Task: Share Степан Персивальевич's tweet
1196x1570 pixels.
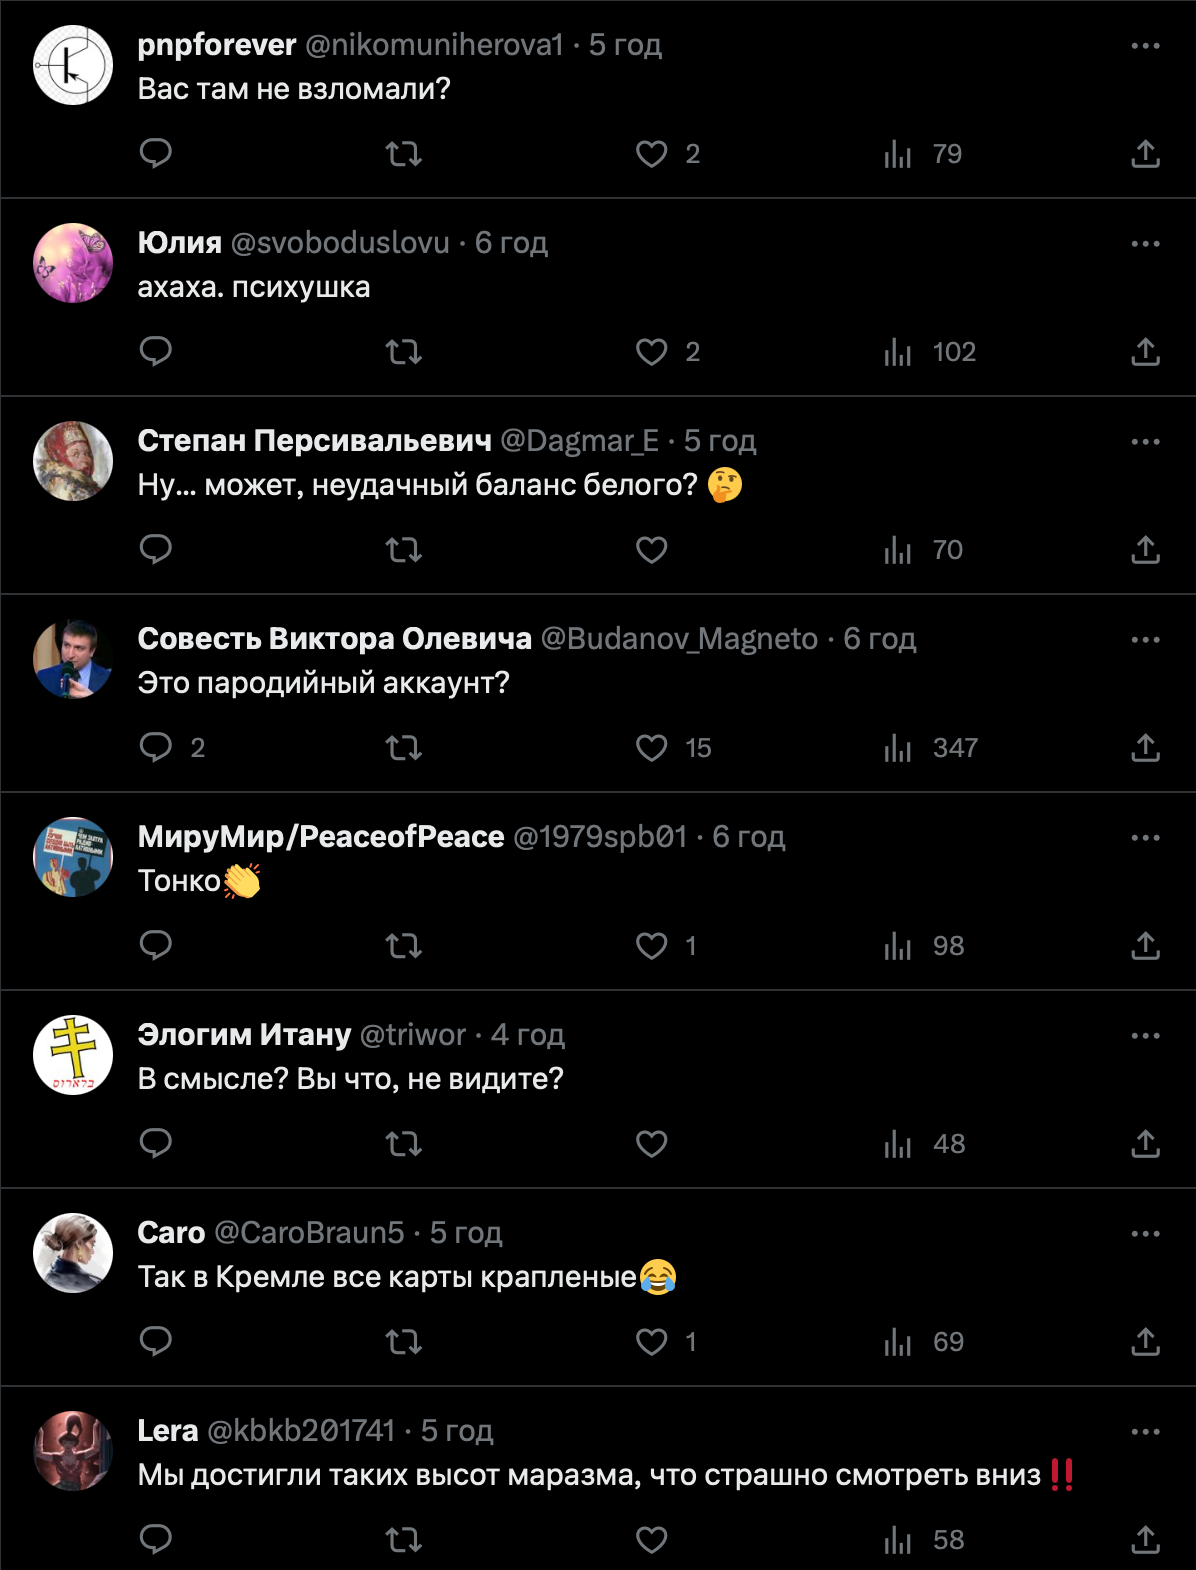Action: pyautogui.click(x=1145, y=550)
